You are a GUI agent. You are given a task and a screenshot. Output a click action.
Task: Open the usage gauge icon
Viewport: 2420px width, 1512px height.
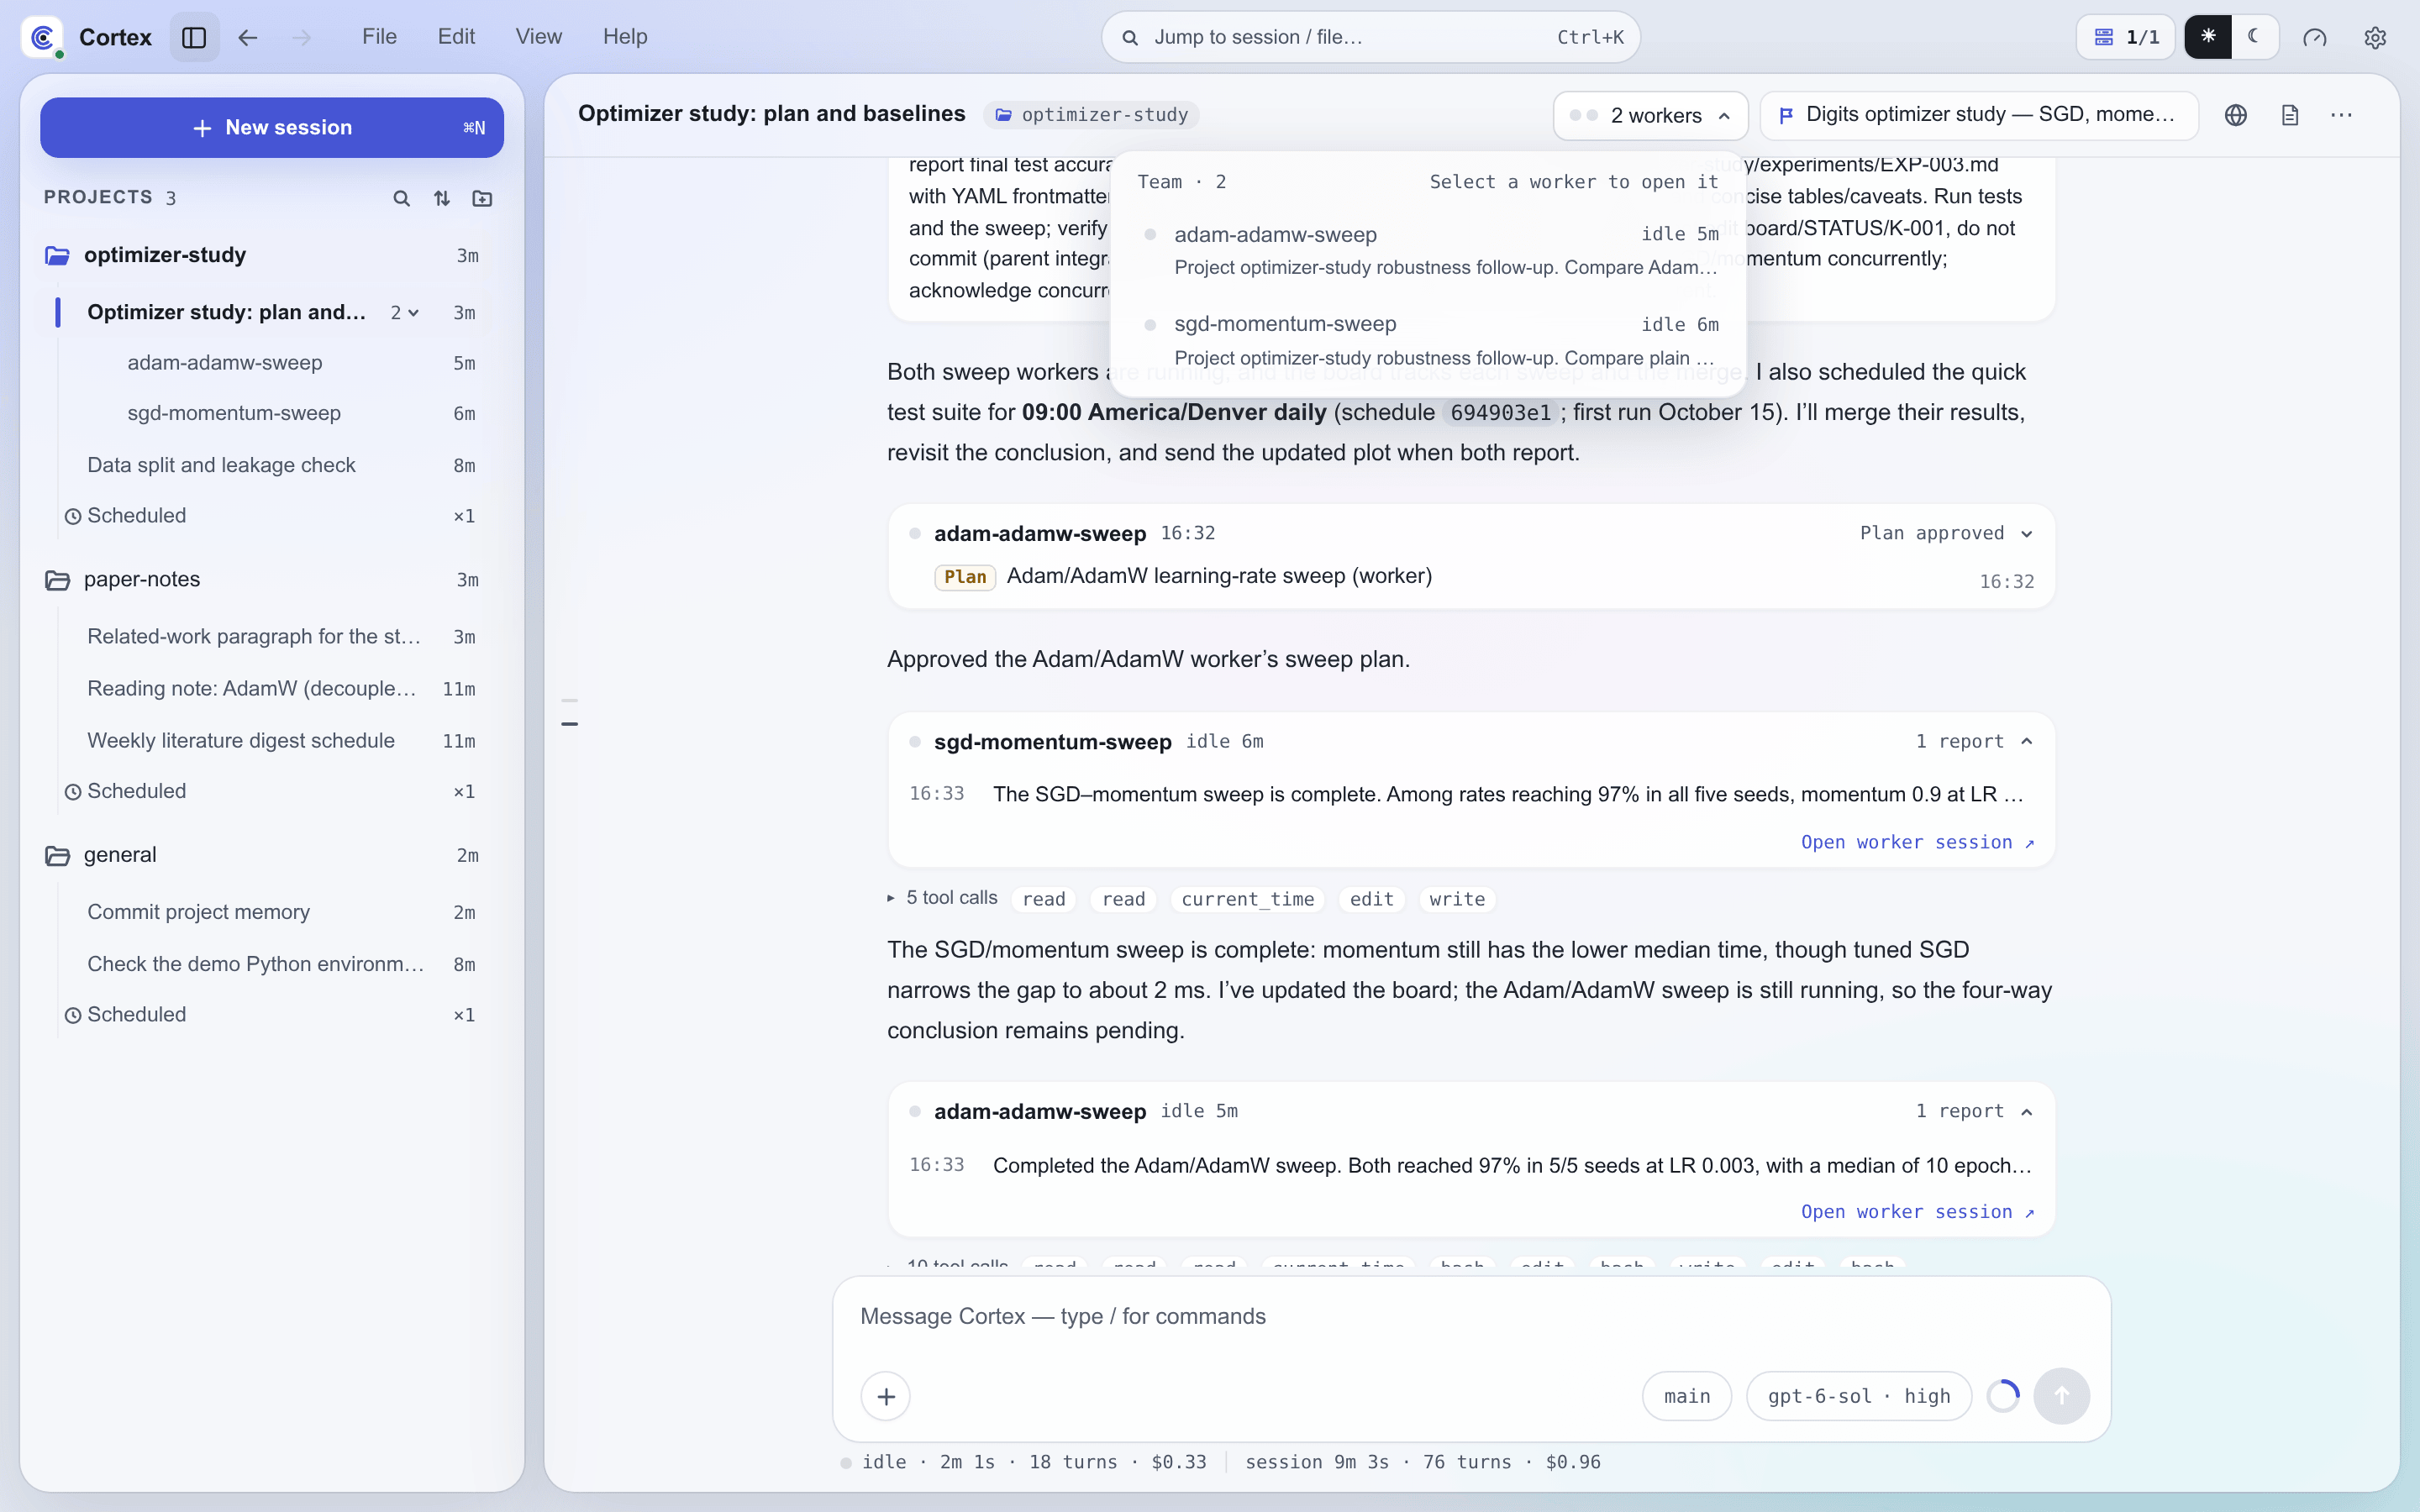tap(2315, 37)
